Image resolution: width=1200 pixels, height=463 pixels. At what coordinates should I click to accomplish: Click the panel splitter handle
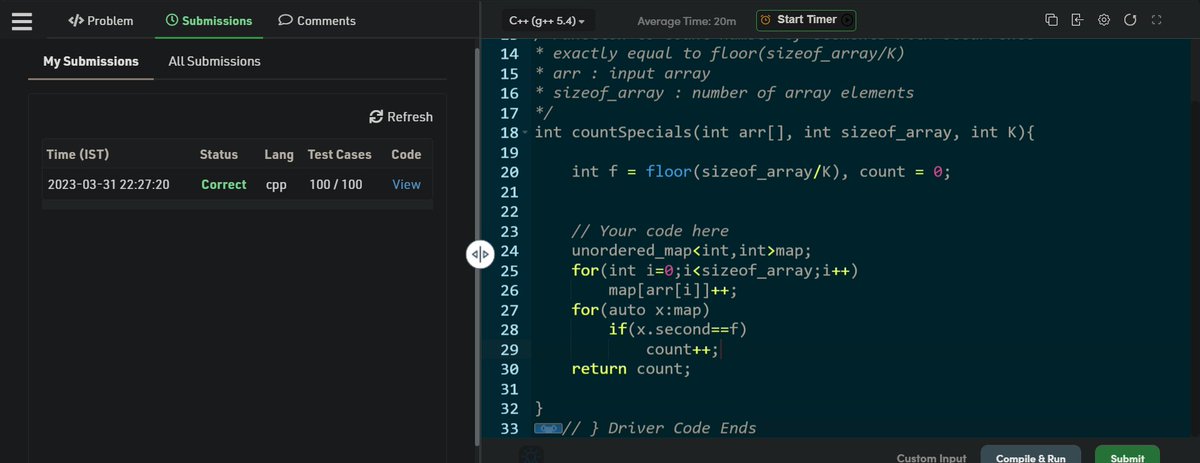480,254
